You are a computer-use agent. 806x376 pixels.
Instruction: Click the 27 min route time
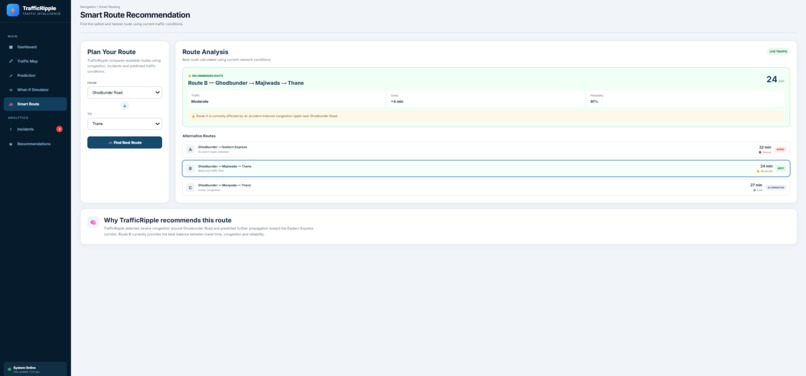756,185
